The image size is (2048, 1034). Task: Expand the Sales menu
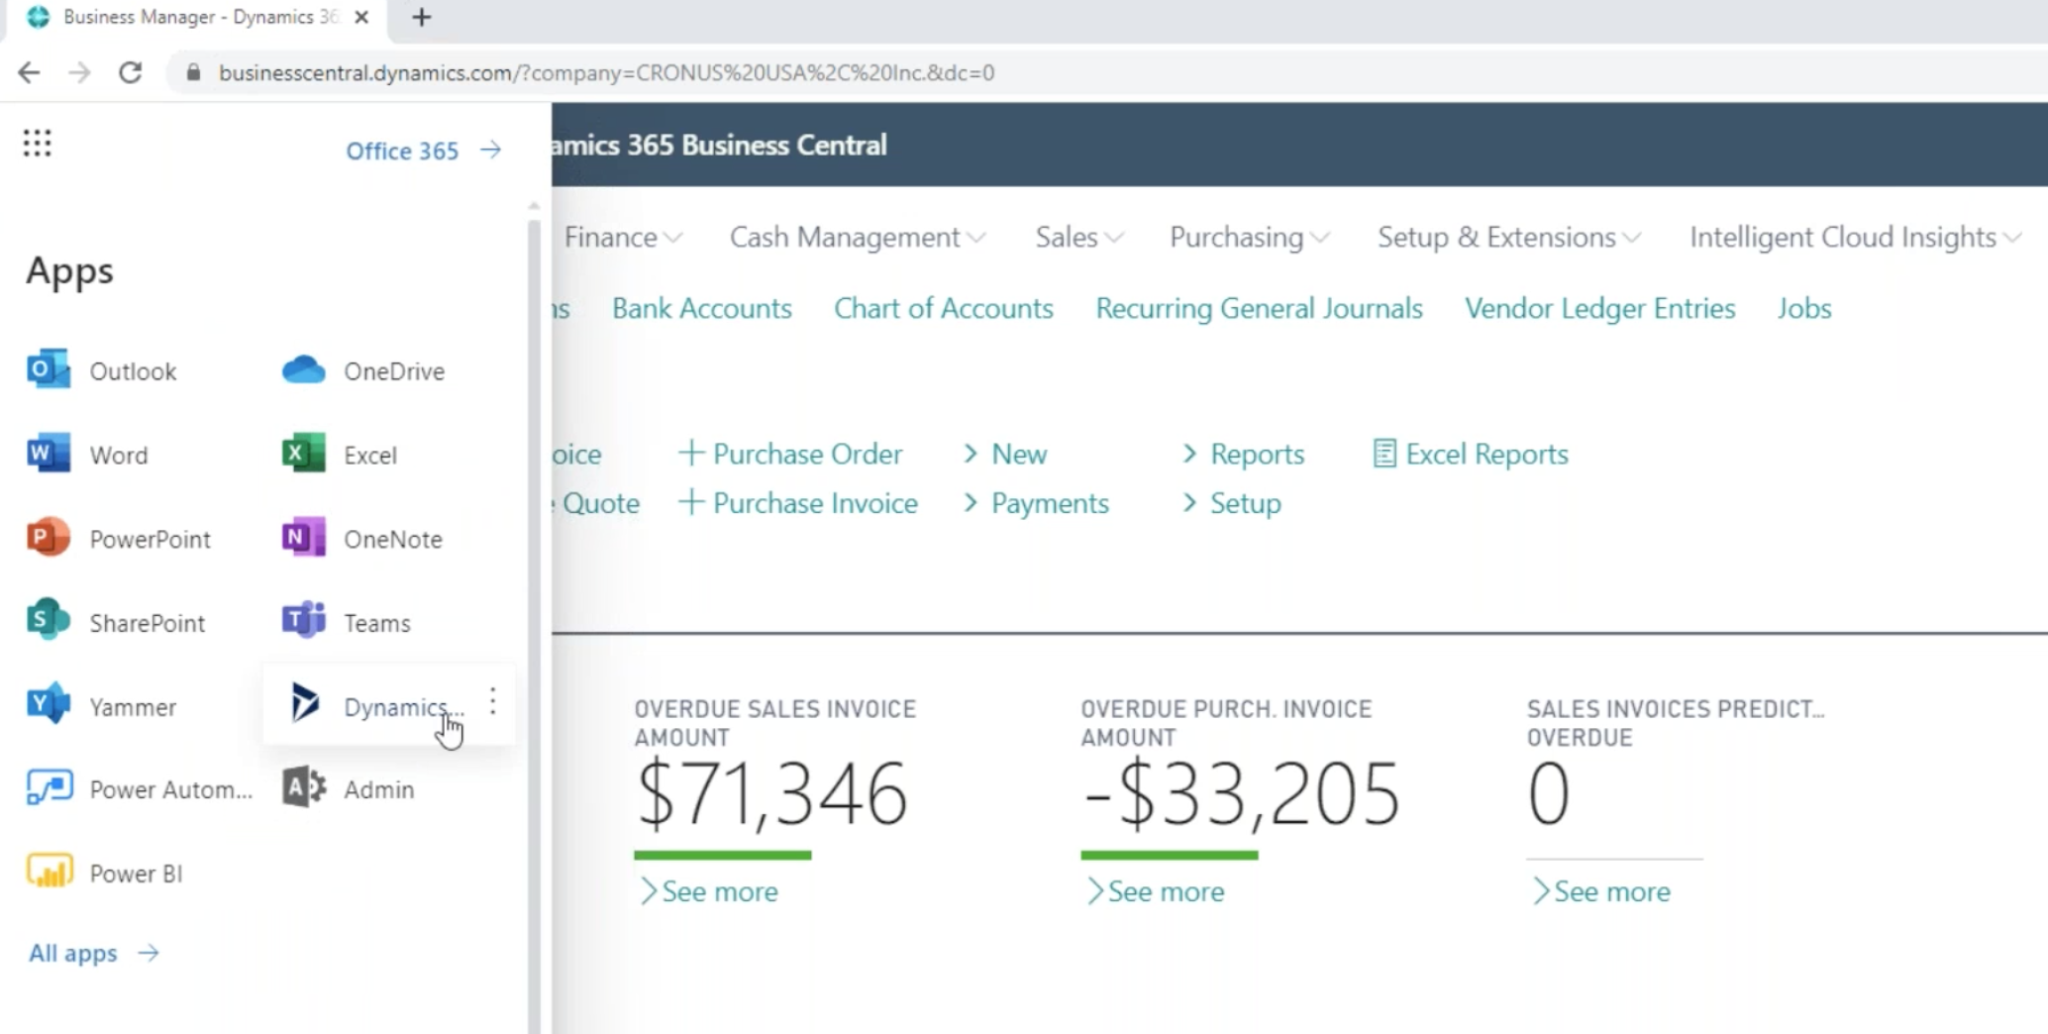[x=1079, y=237]
